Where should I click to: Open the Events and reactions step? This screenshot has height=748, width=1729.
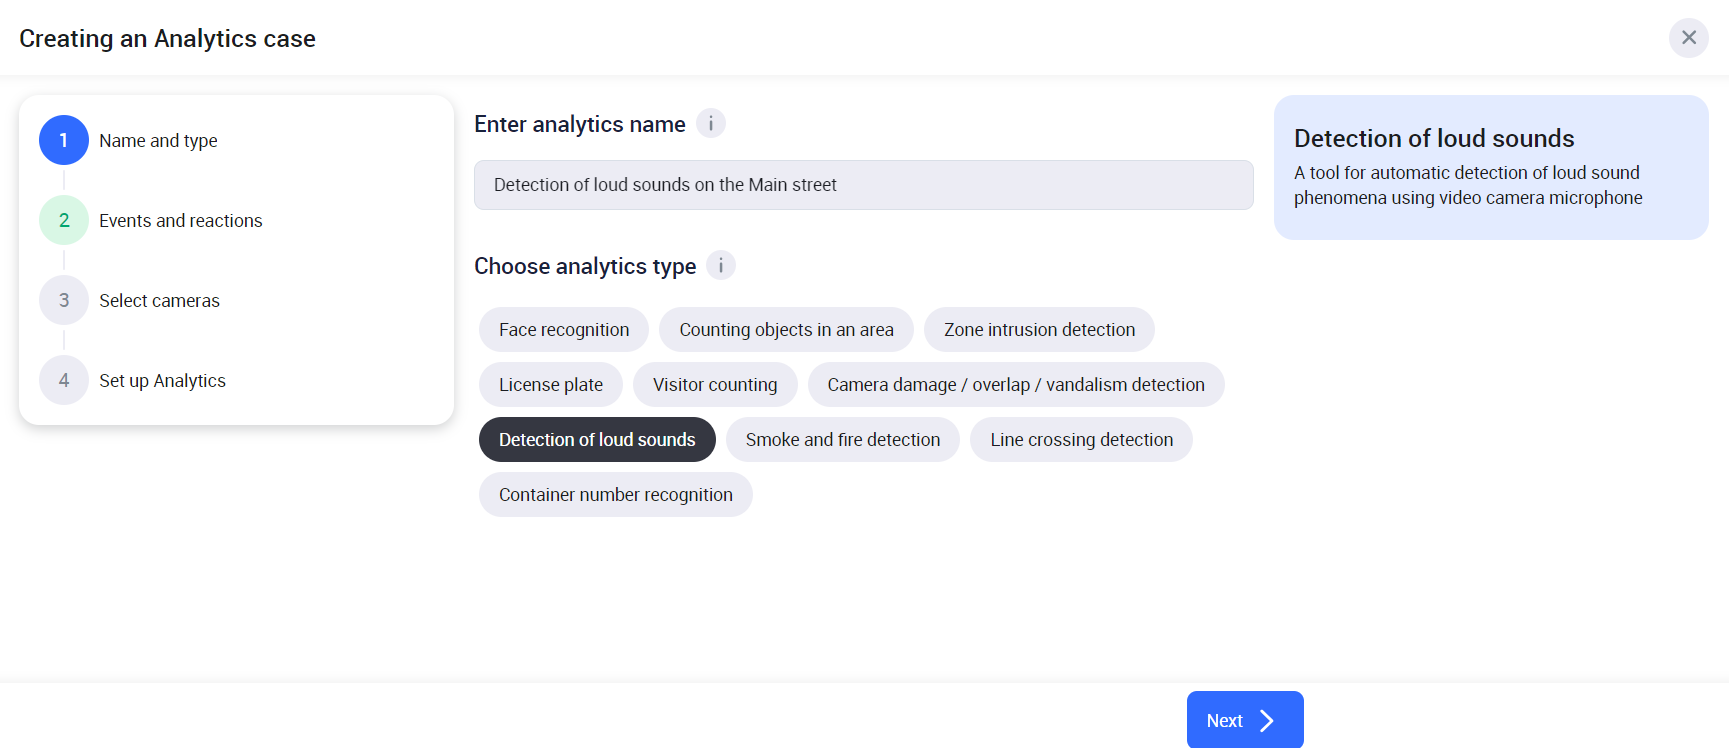click(x=180, y=221)
